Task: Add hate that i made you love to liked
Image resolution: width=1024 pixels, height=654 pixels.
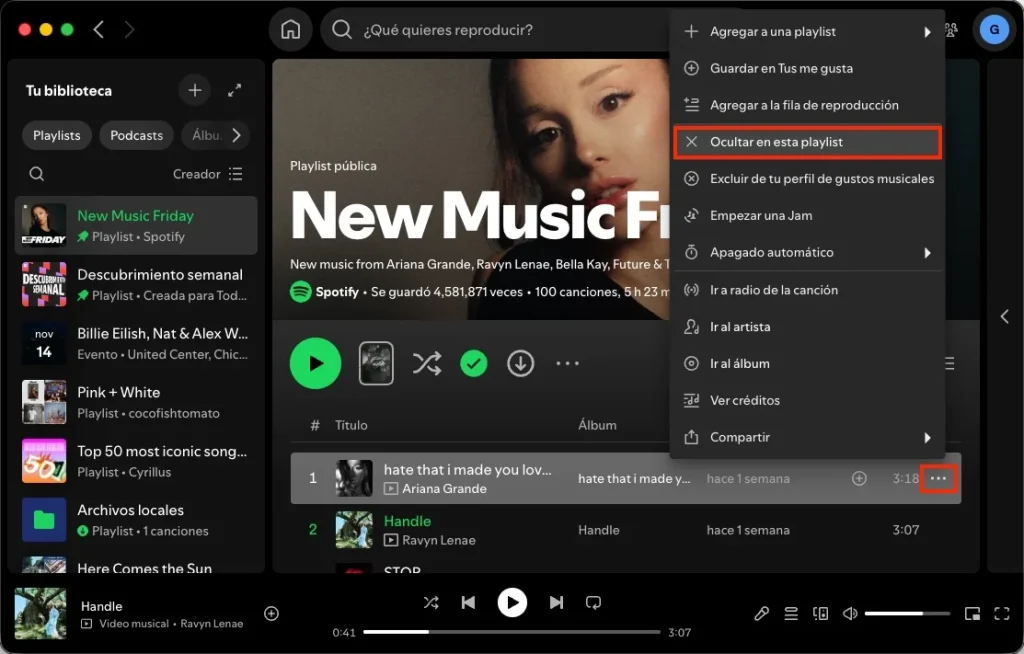Action: pyautogui.click(x=859, y=478)
